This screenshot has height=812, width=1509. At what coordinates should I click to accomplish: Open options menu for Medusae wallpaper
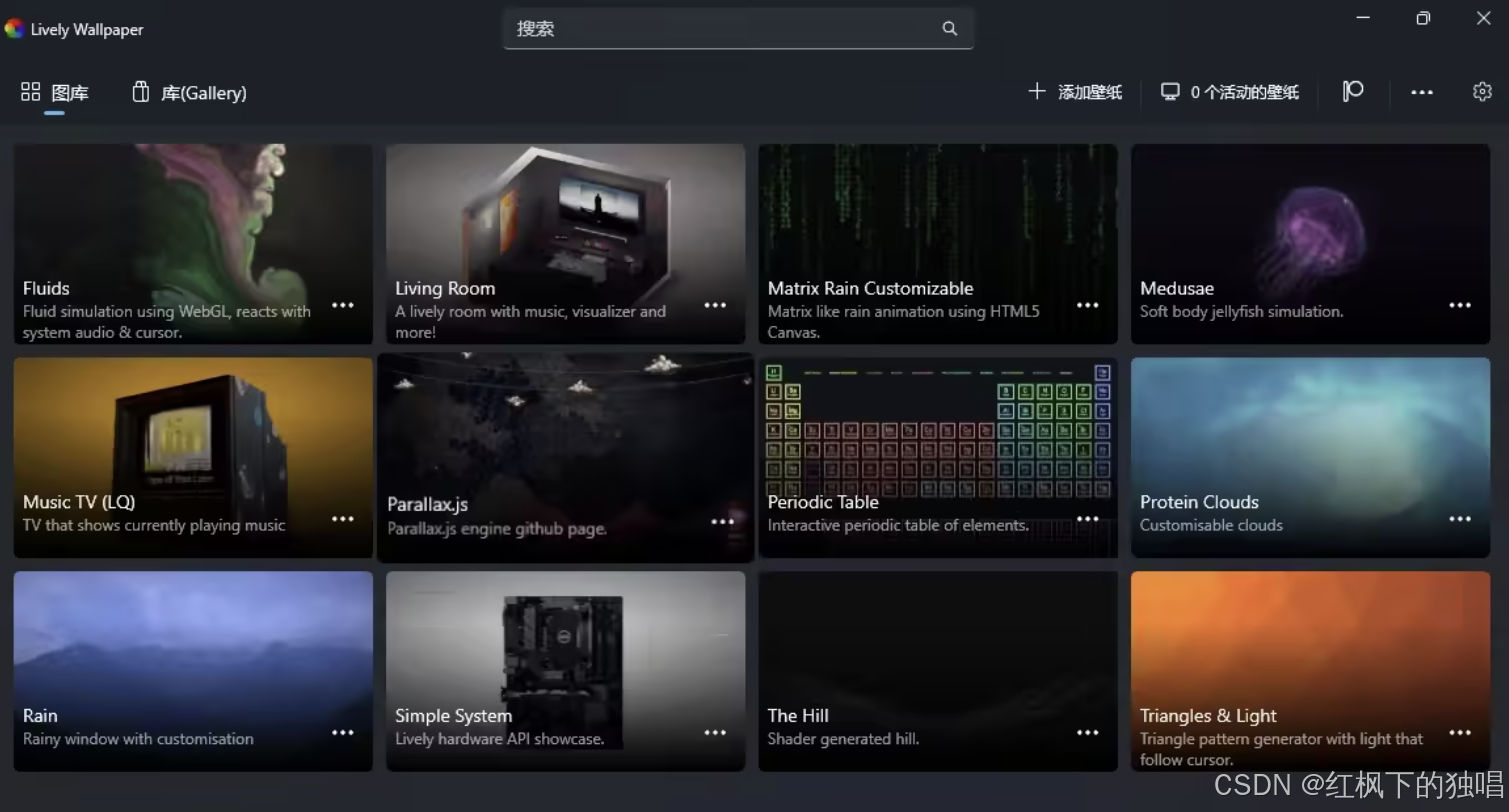(1460, 305)
